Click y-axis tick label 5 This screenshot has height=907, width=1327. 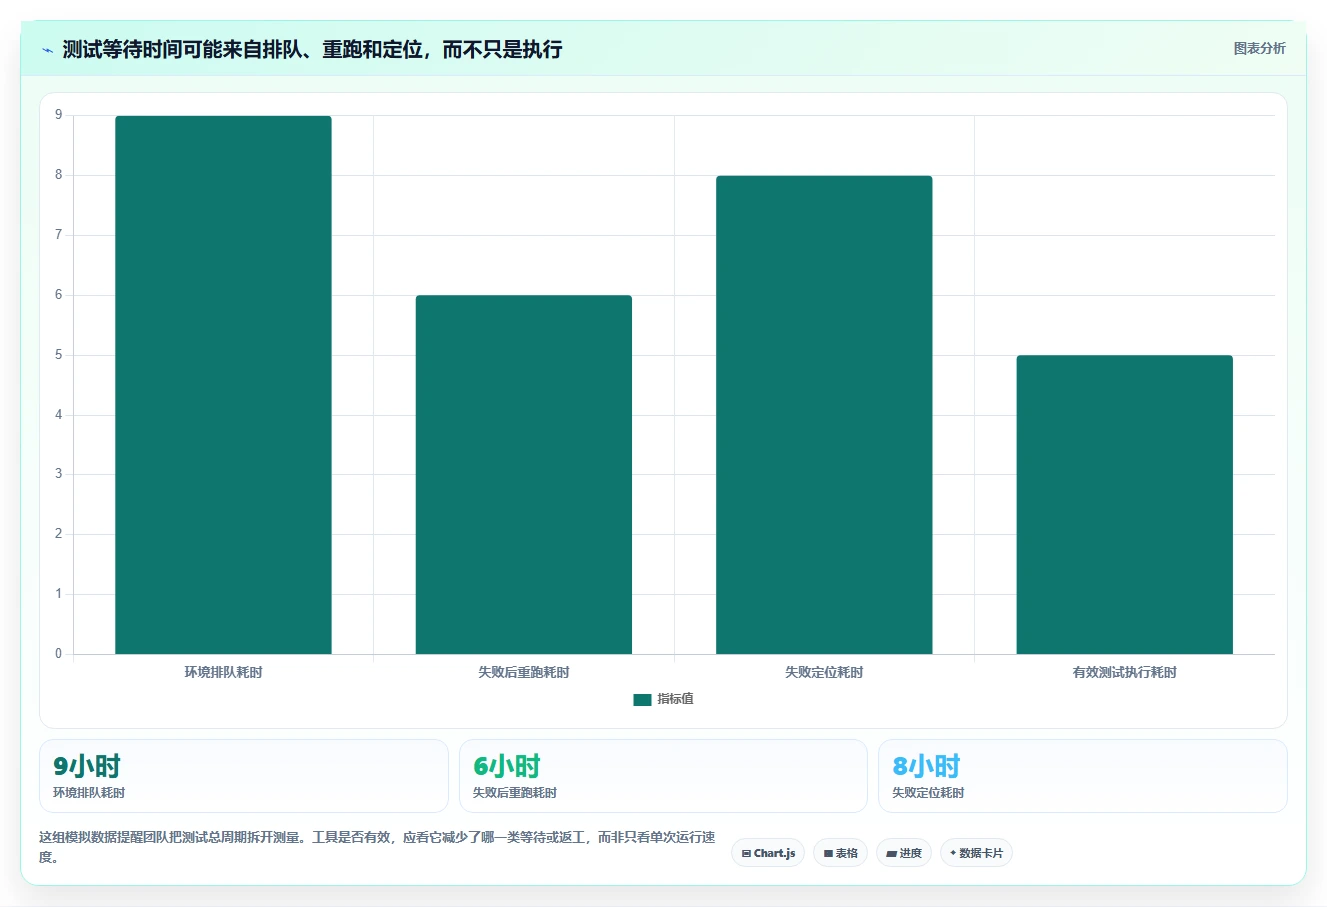[59, 355]
